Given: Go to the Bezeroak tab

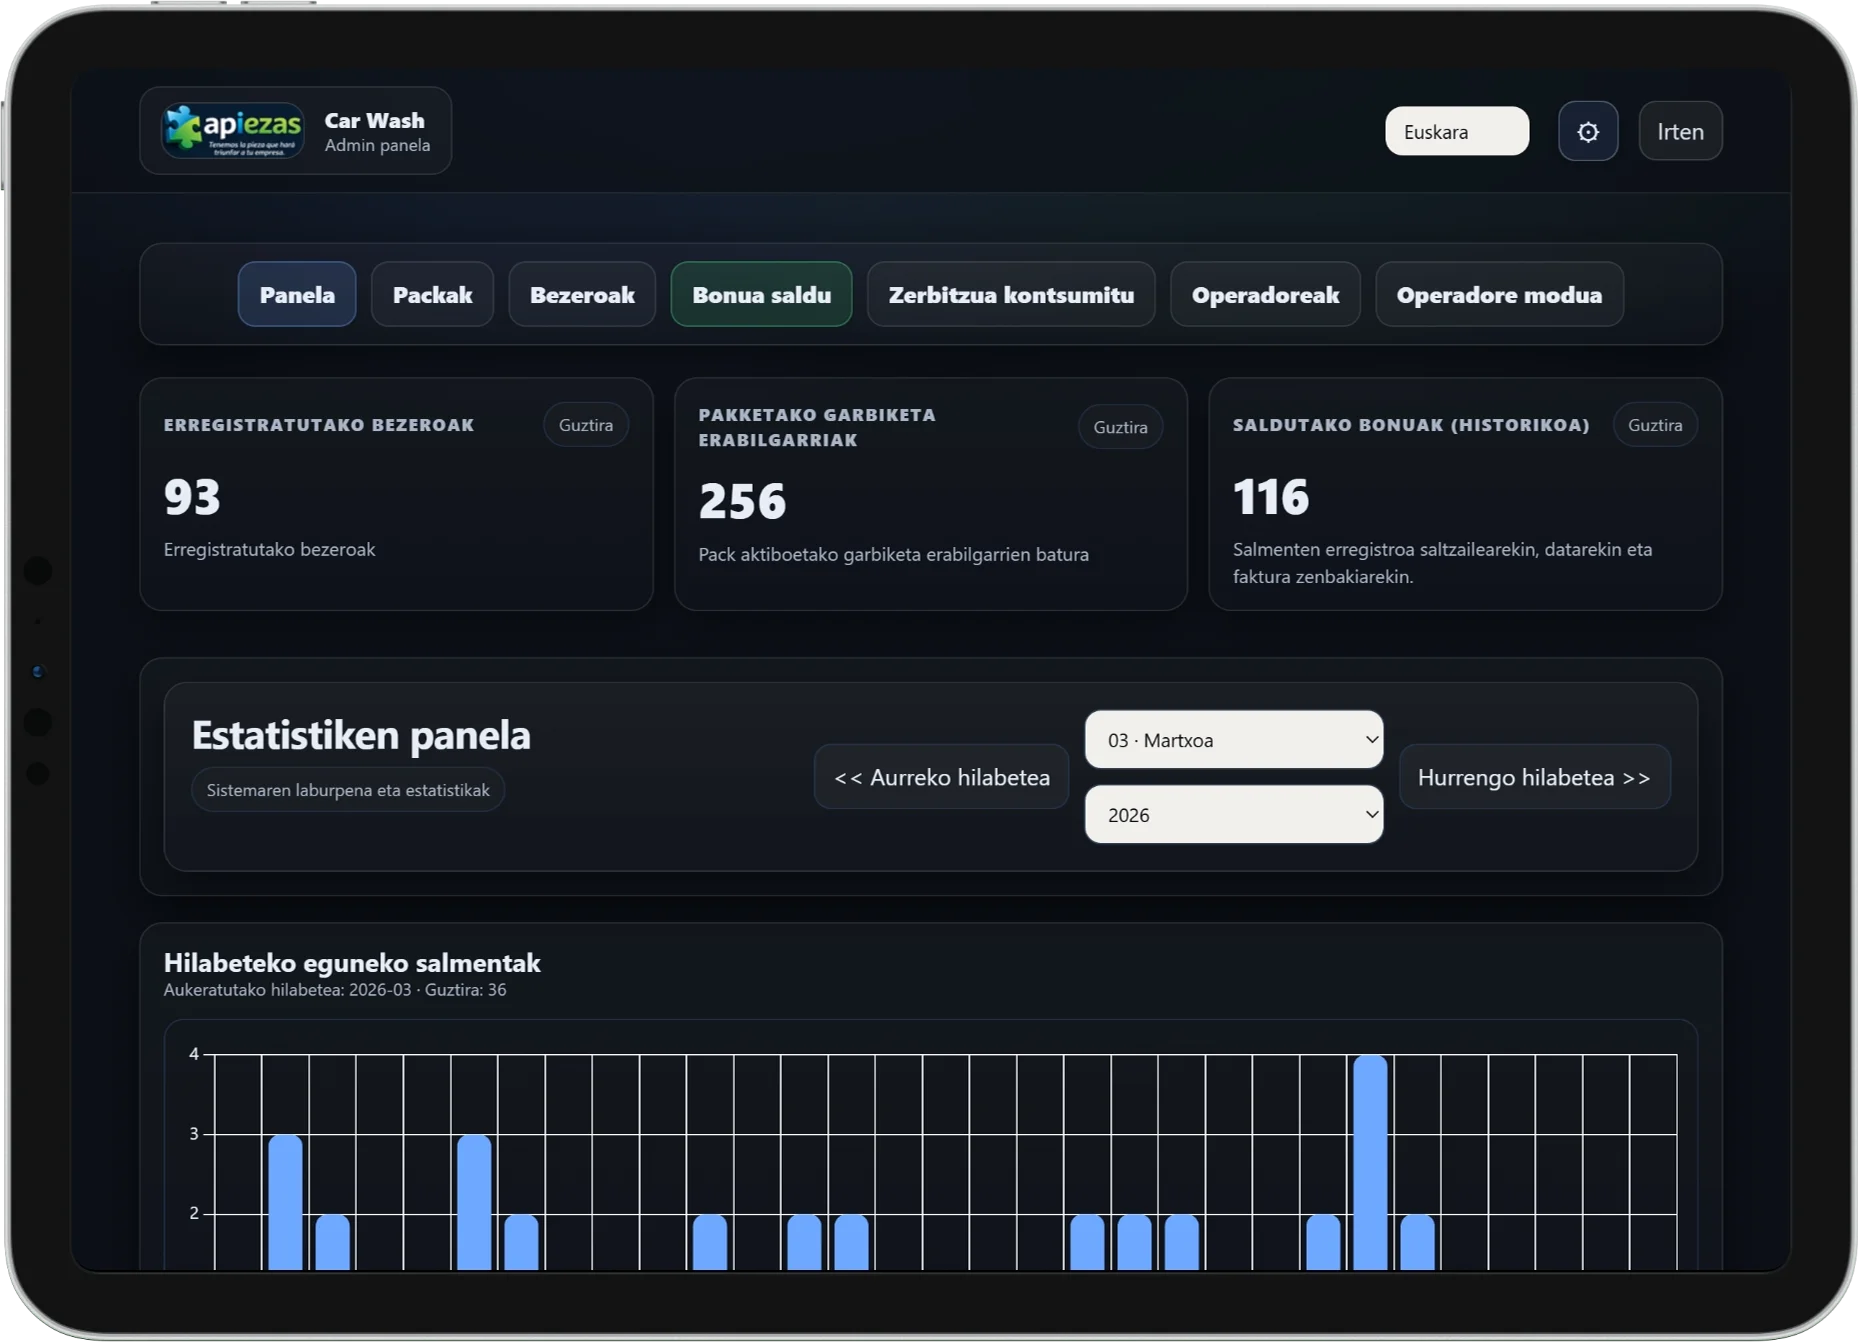Looking at the screenshot, I should point(582,294).
